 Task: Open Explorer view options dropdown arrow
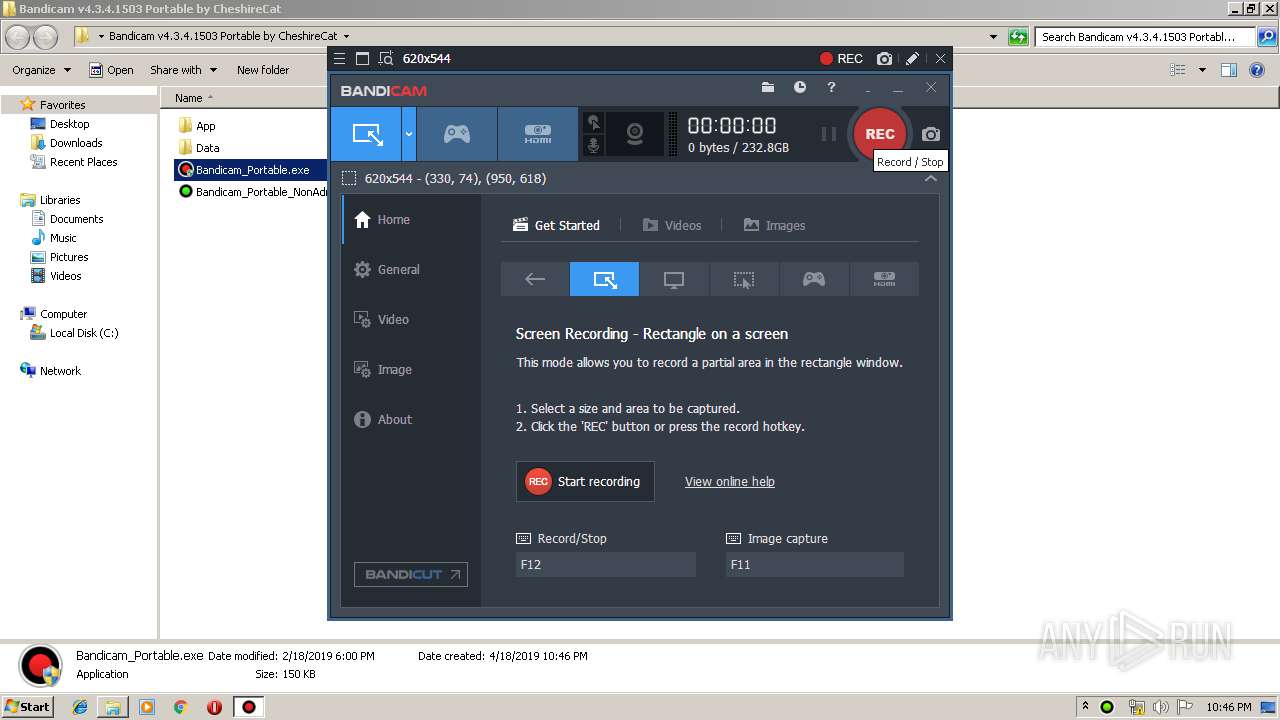(x=1202, y=70)
